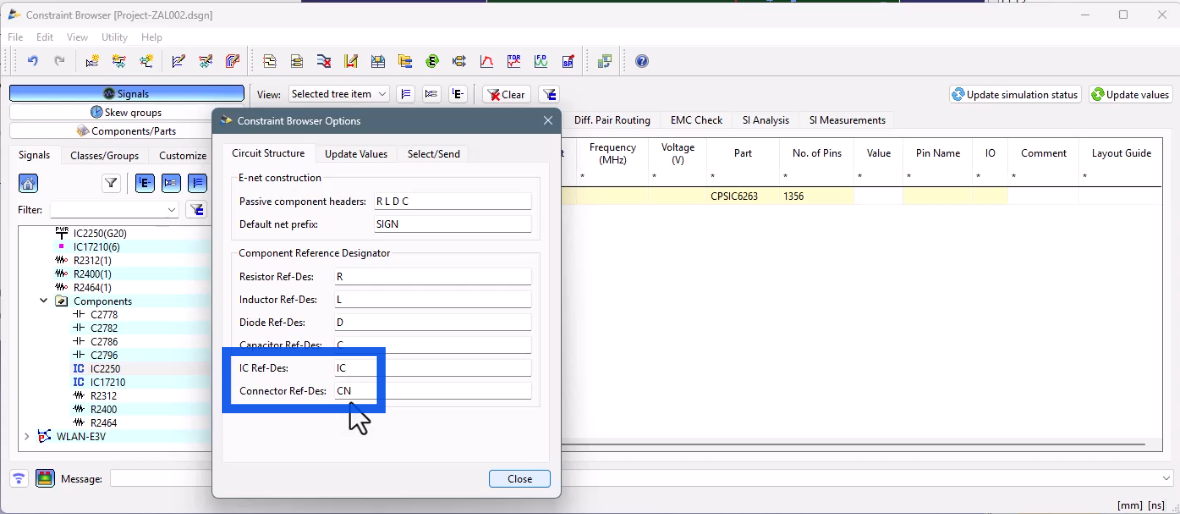Apply filter using icon right of Filter box
The image size is (1180, 514).
196,209
